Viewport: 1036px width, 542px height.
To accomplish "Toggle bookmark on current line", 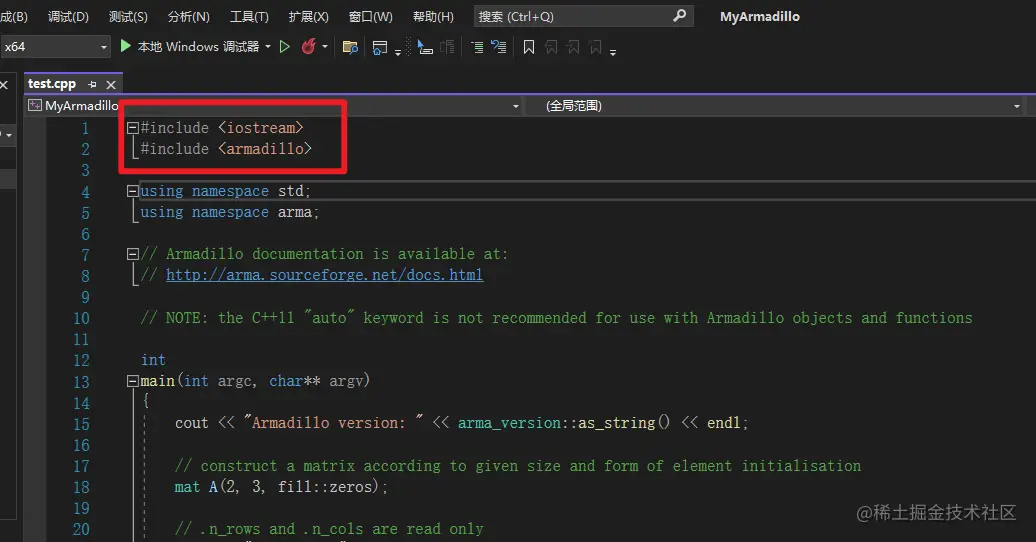I will [529, 47].
